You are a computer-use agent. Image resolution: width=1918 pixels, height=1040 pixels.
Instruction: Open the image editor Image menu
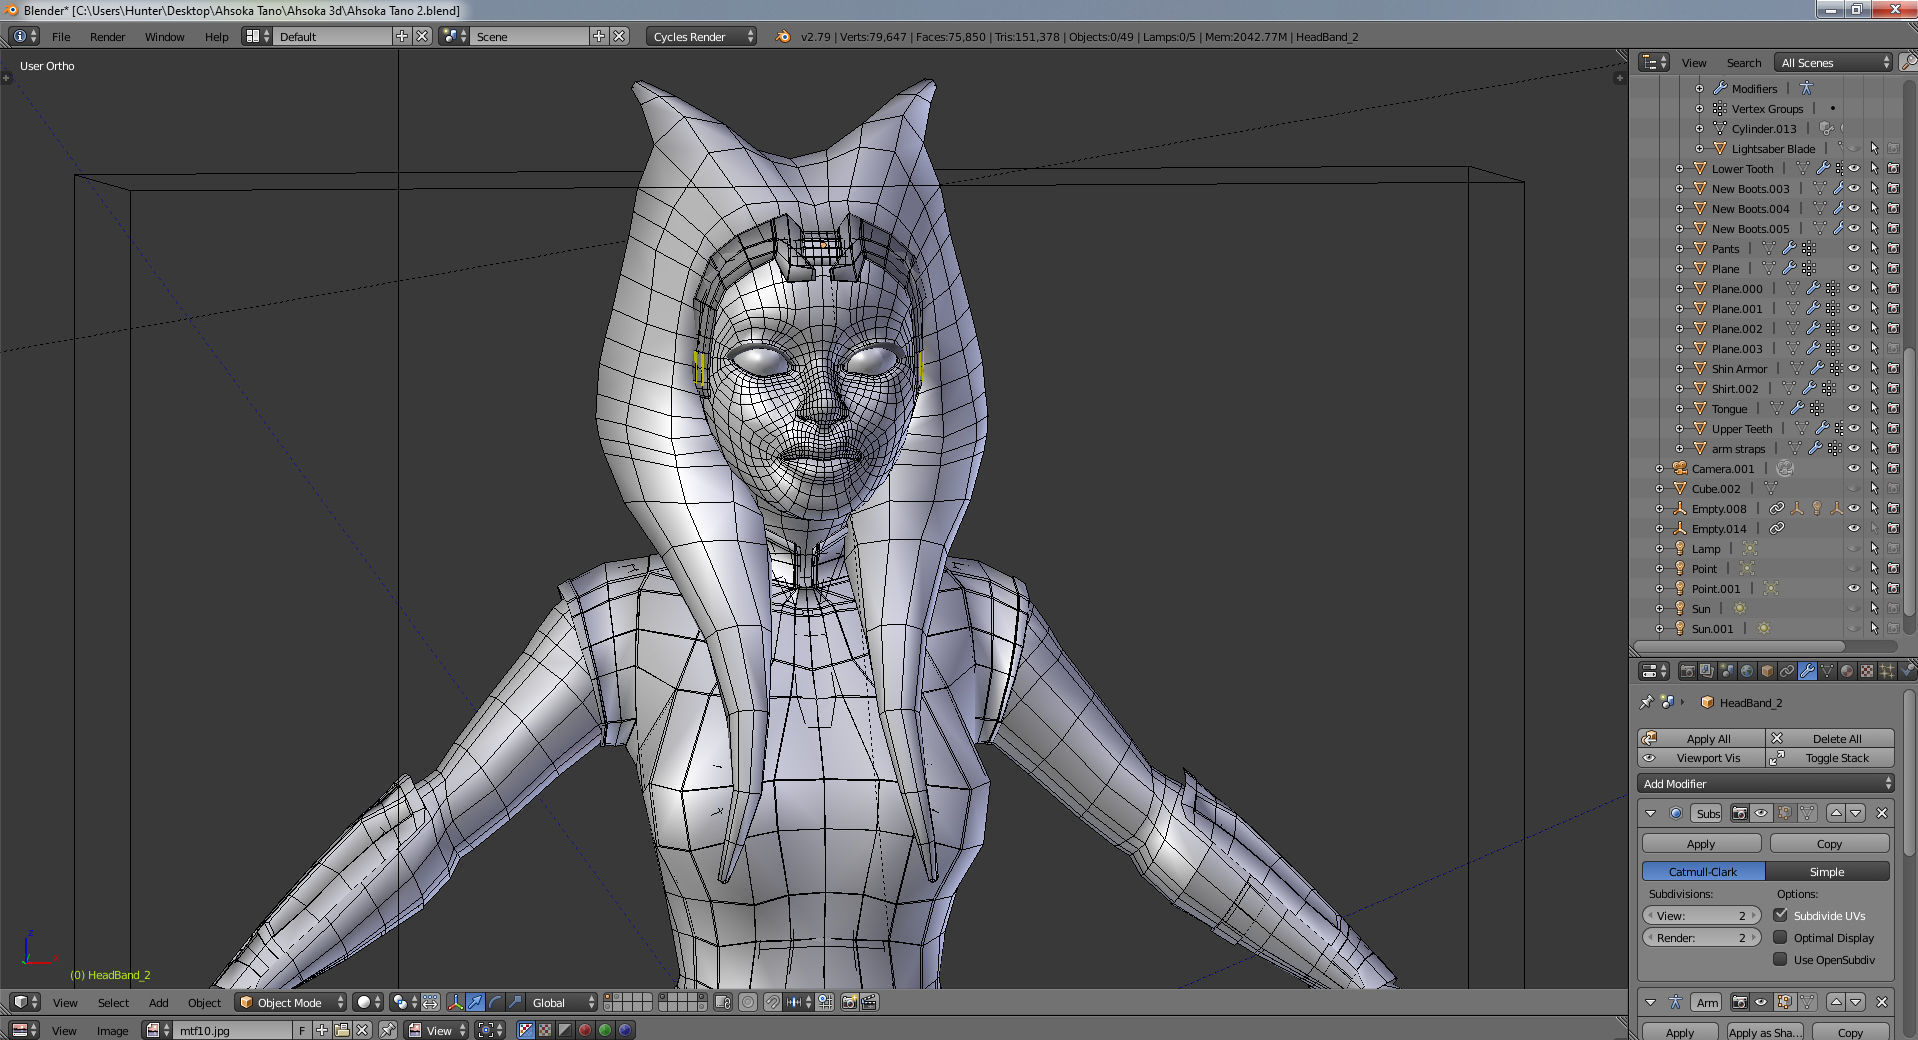(x=112, y=1030)
